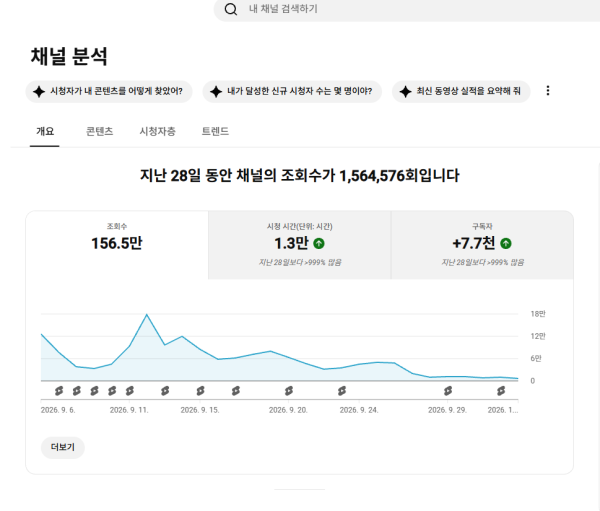This screenshot has height=511, width=600.
Task: Click the green up arrow beside +7.7천
Action: coord(506,243)
